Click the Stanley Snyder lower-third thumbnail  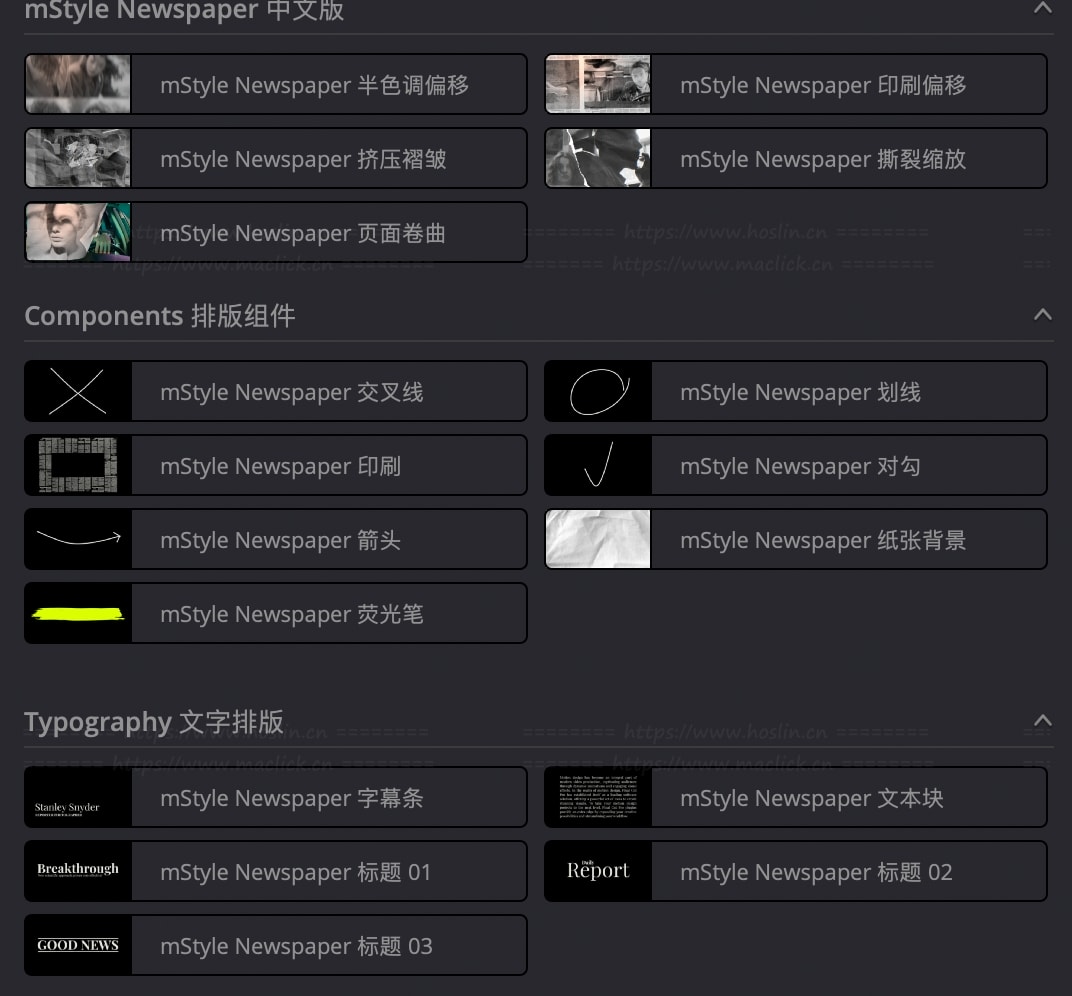point(78,798)
